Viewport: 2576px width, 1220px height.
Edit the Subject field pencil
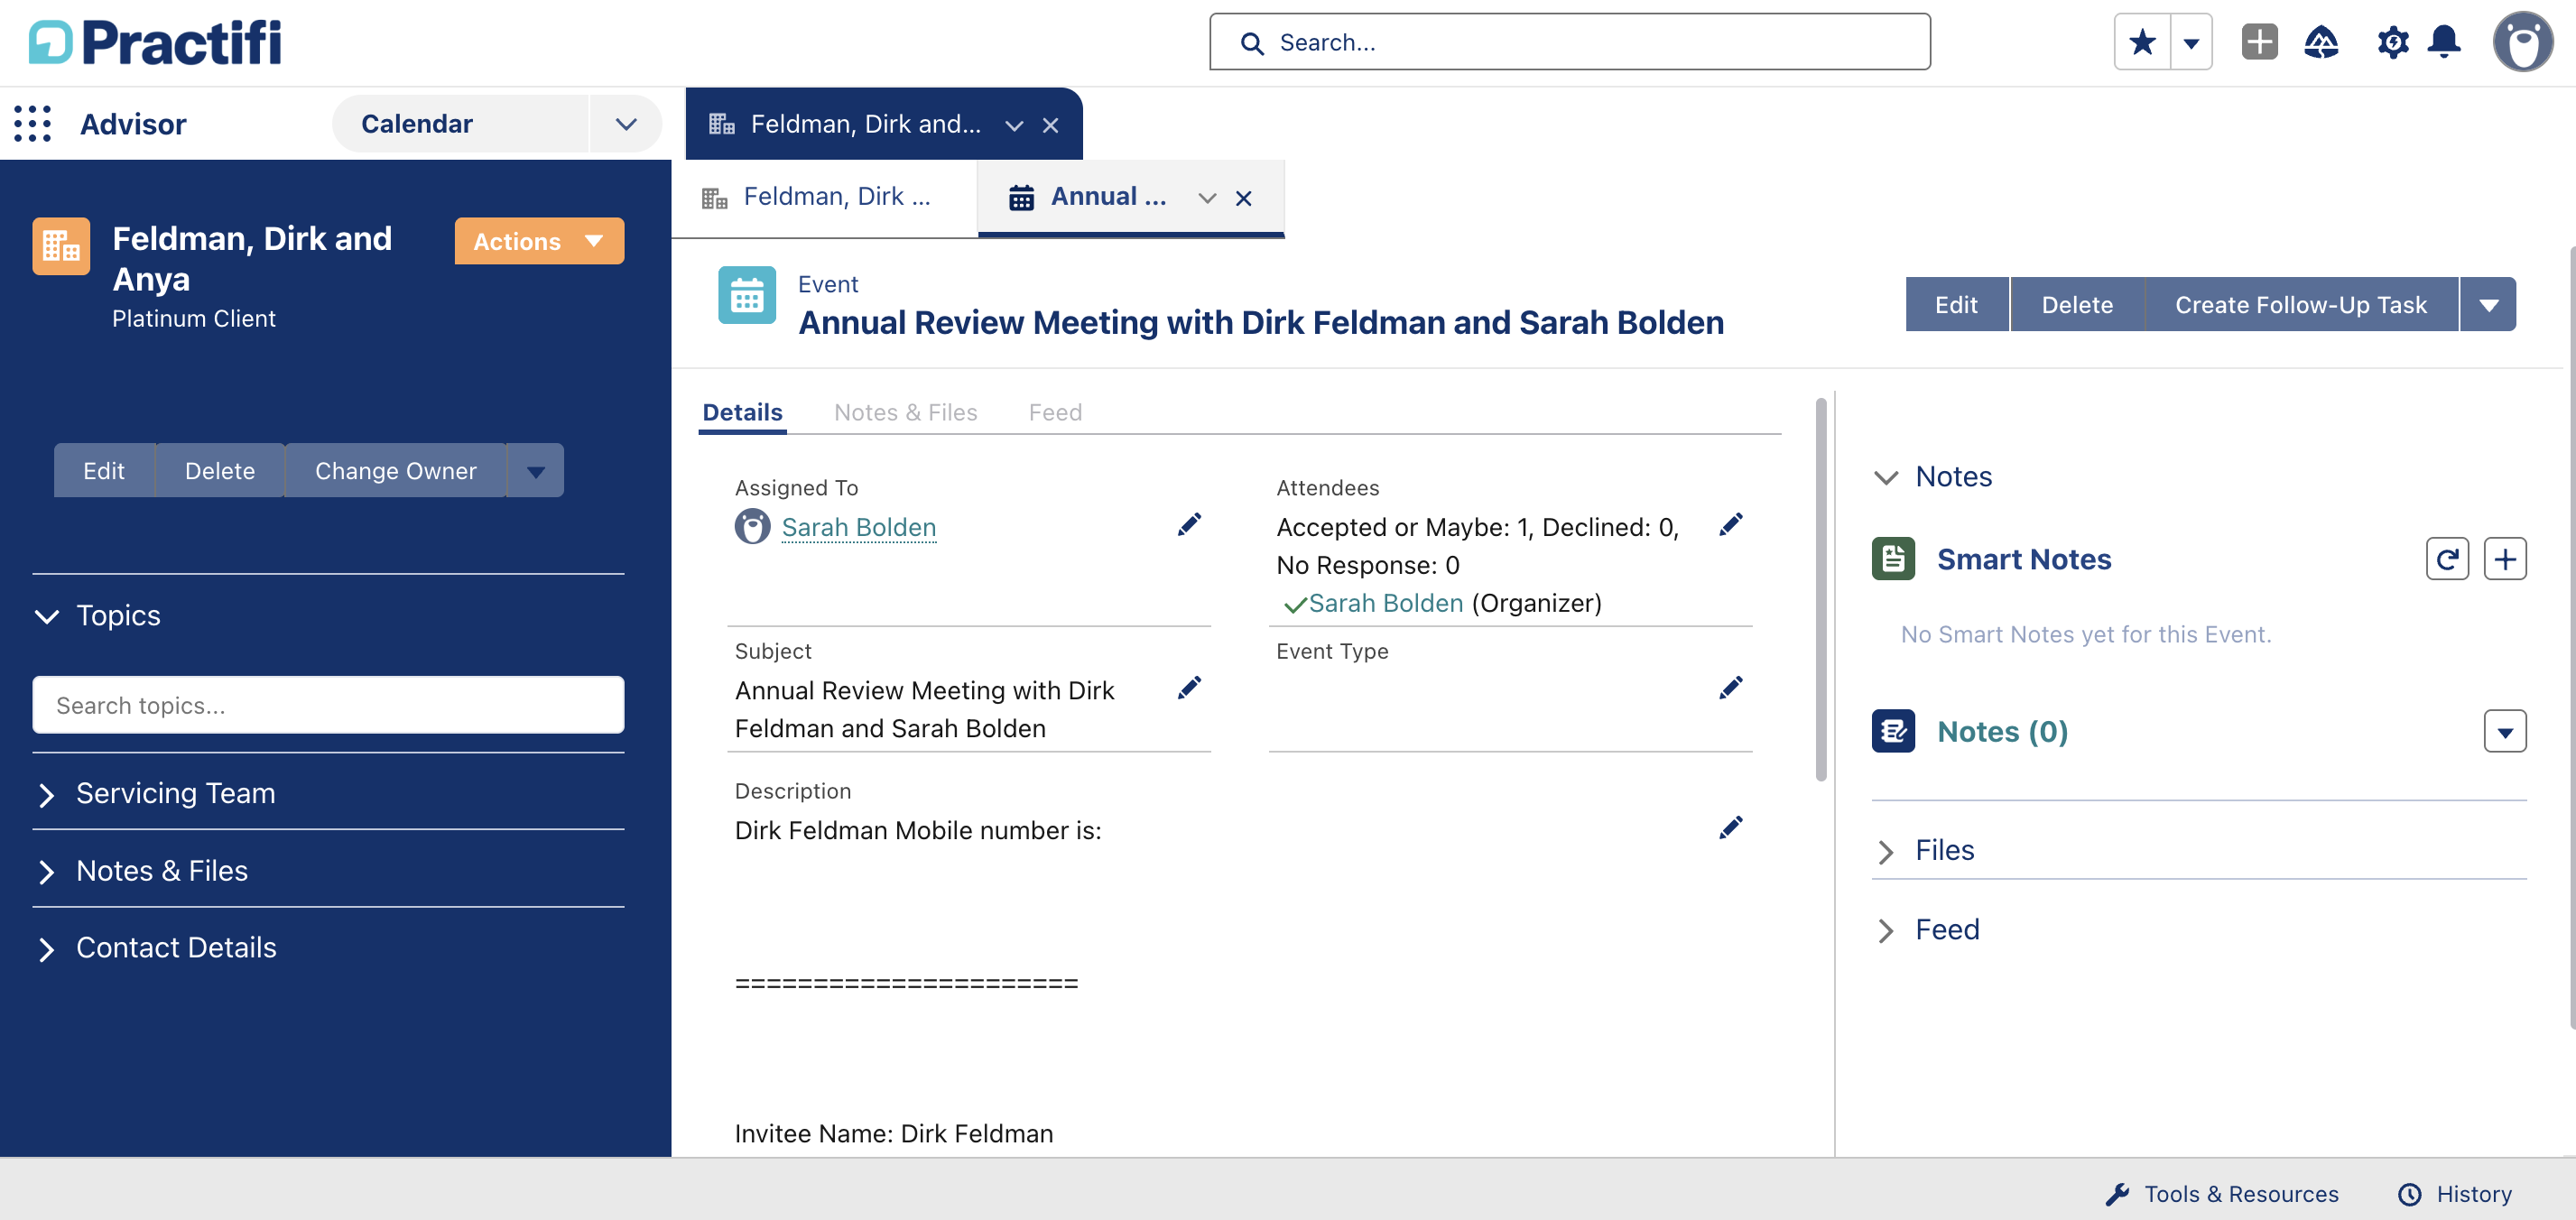1189,688
